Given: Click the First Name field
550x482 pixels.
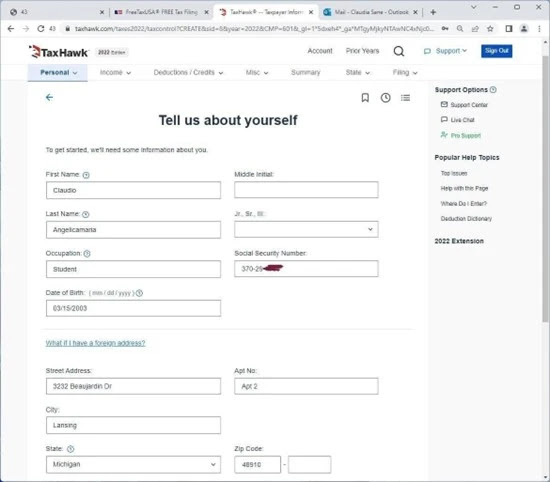Looking at the screenshot, I should (x=133, y=190).
